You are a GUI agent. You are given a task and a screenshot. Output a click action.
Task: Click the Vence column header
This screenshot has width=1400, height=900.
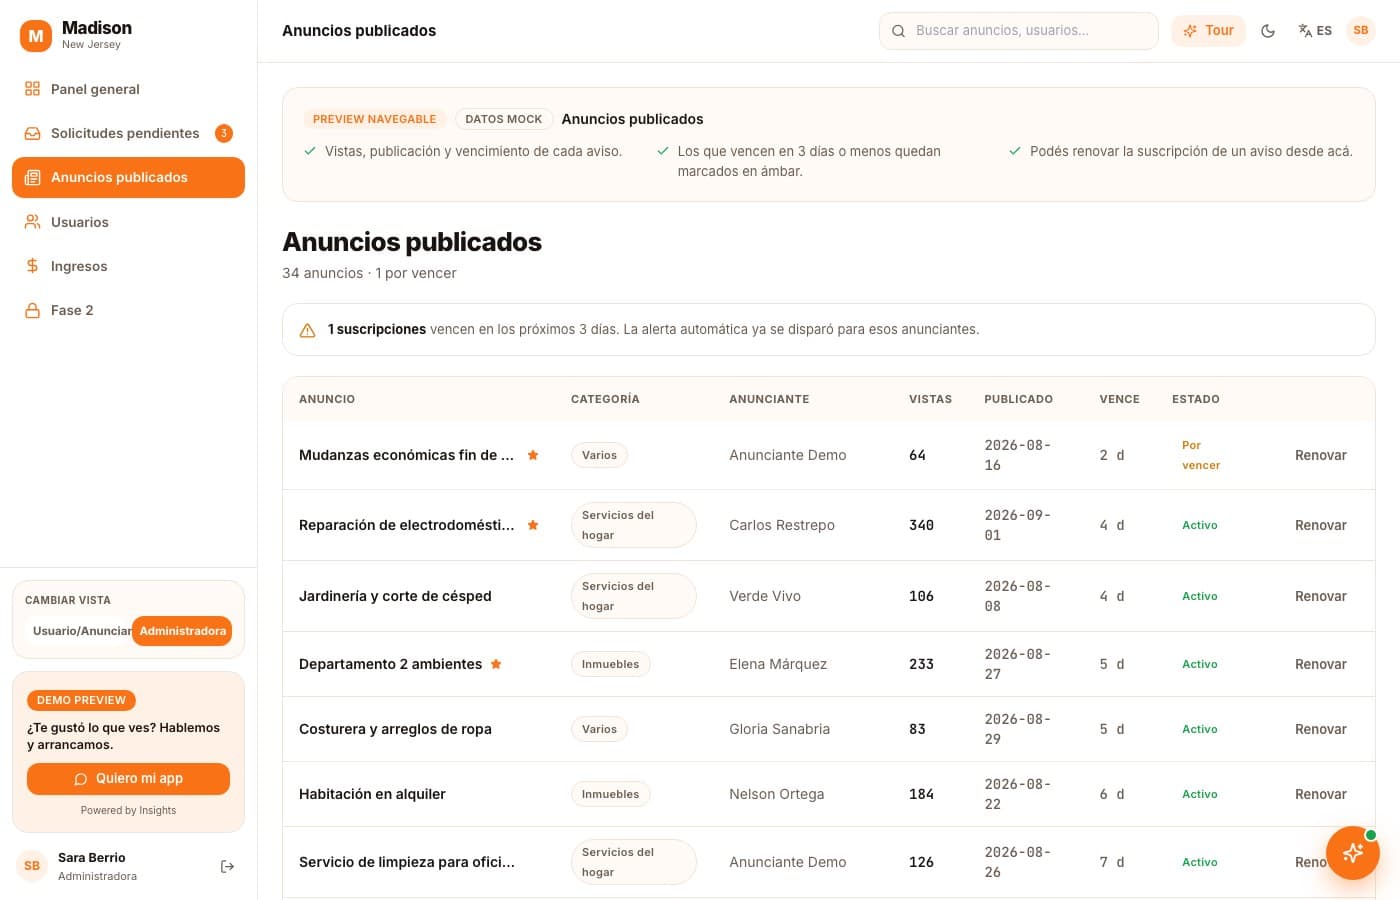[x=1119, y=399]
